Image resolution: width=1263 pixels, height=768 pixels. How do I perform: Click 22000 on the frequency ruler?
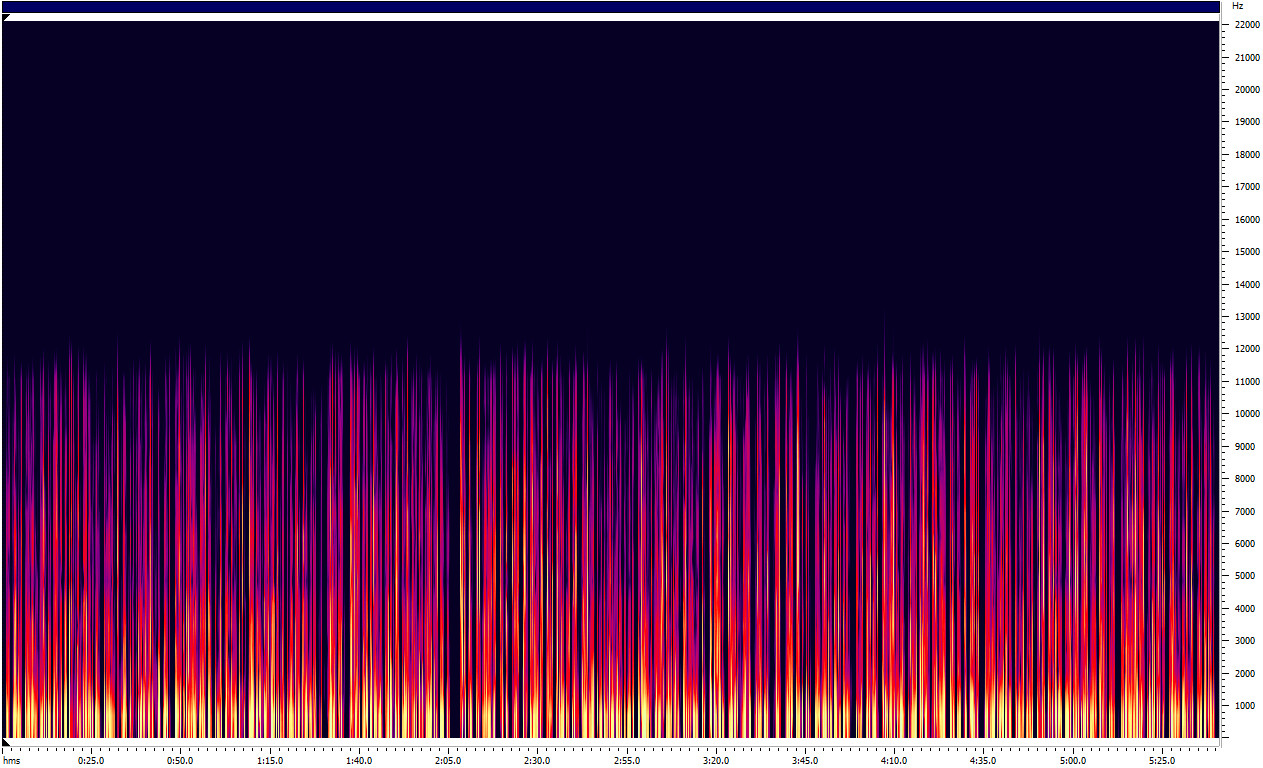coord(1246,25)
